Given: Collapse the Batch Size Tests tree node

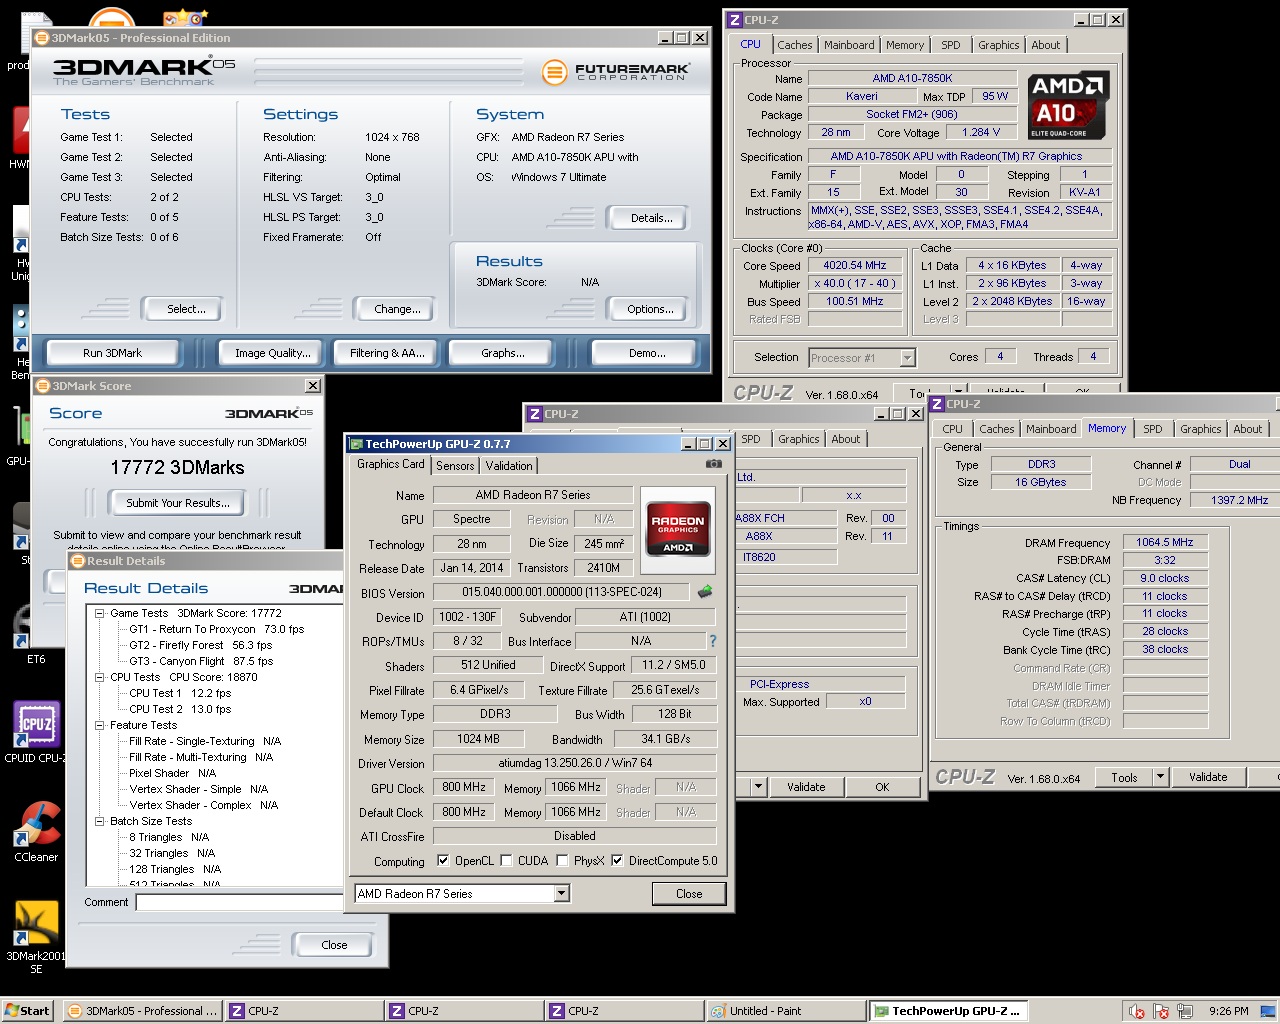Looking at the screenshot, I should [100, 821].
